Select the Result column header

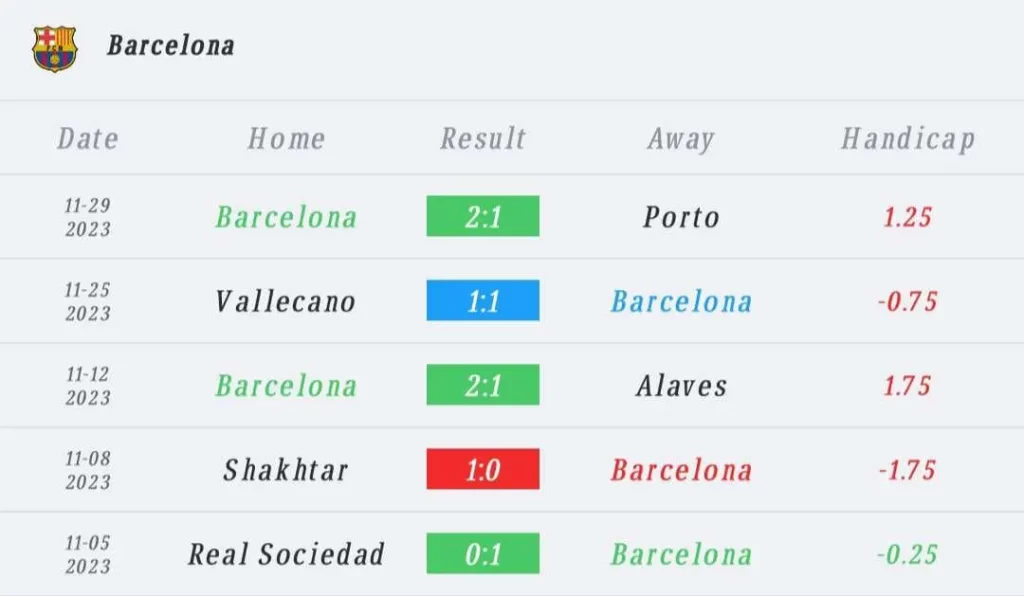coord(483,139)
